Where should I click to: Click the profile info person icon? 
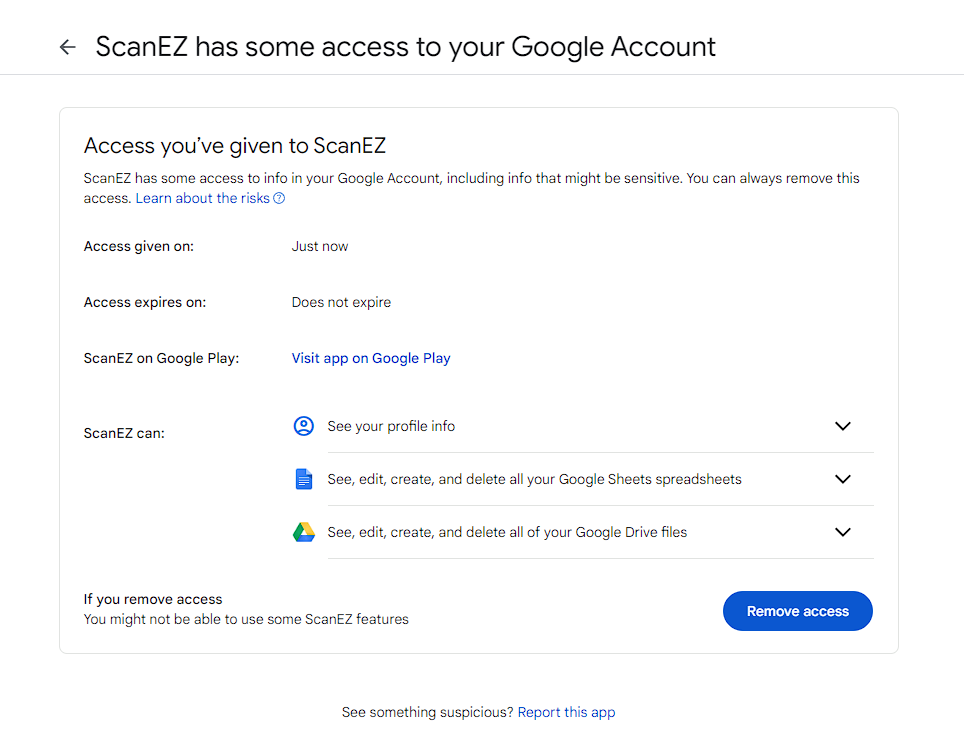click(x=304, y=426)
